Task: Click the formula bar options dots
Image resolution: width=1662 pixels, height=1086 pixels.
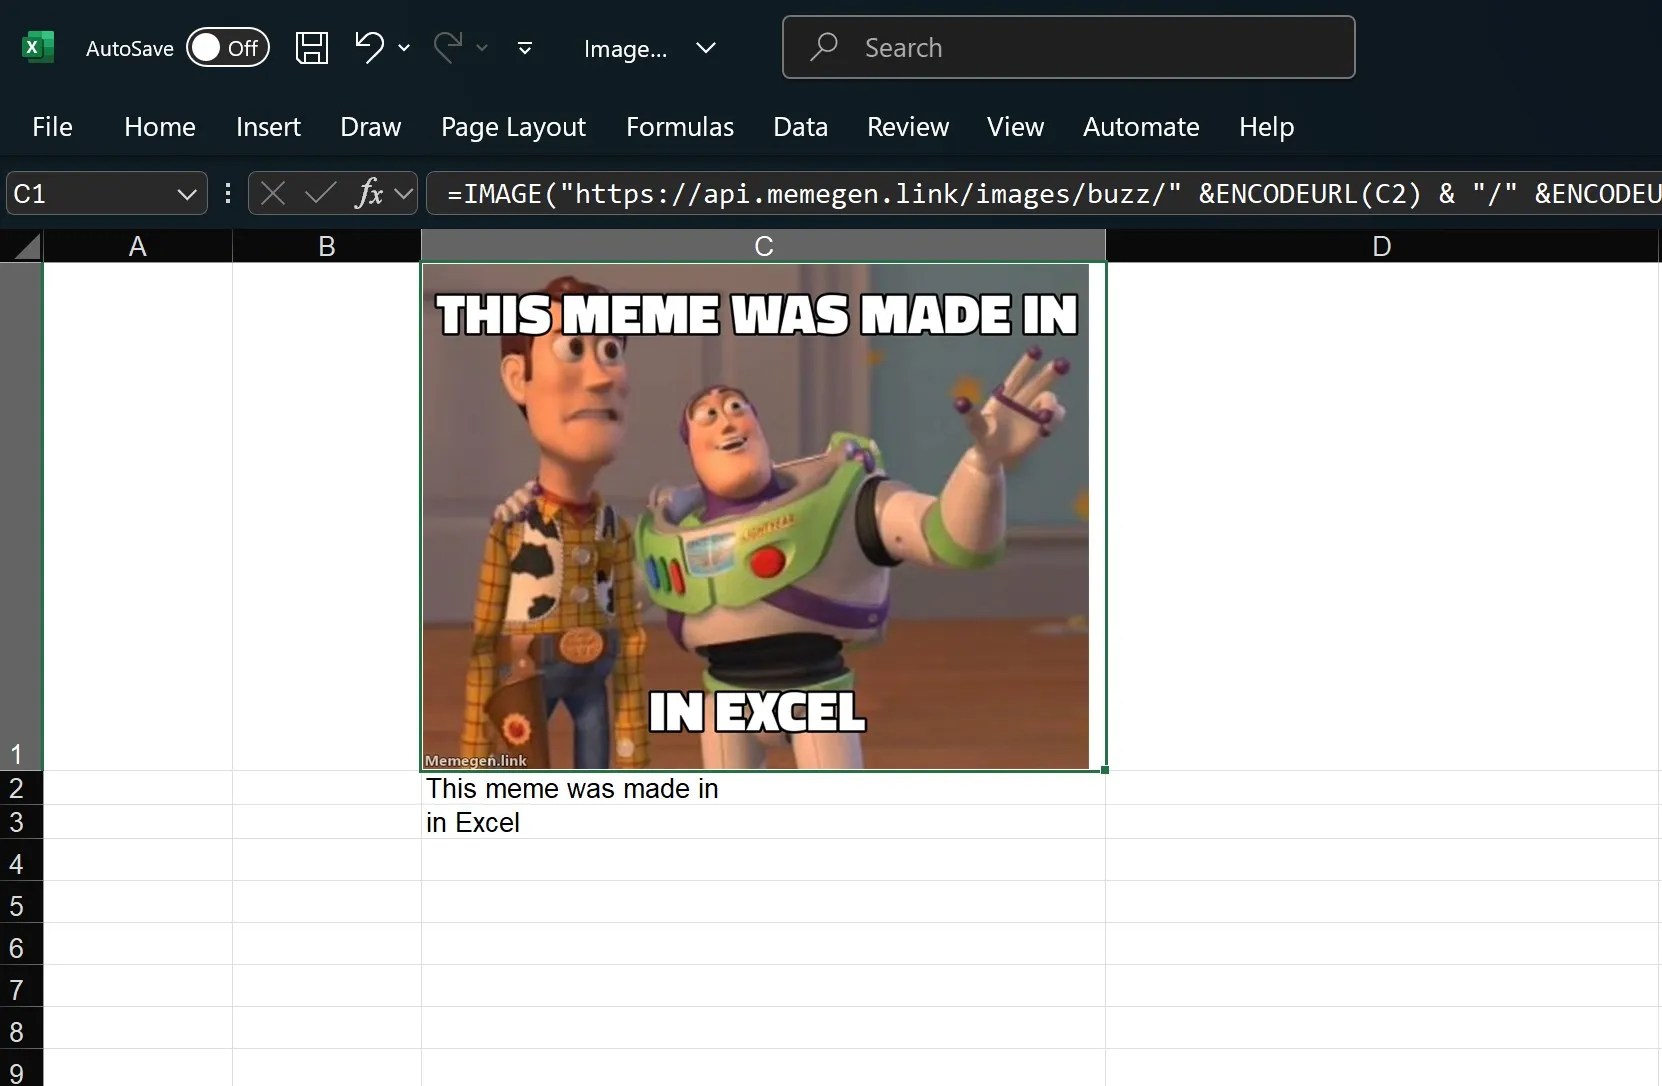Action: point(228,193)
